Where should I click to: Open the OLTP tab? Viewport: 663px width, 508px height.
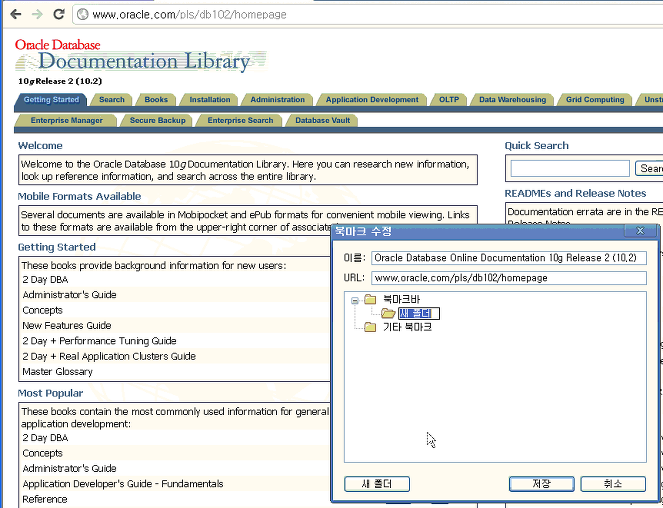pyautogui.click(x=449, y=100)
